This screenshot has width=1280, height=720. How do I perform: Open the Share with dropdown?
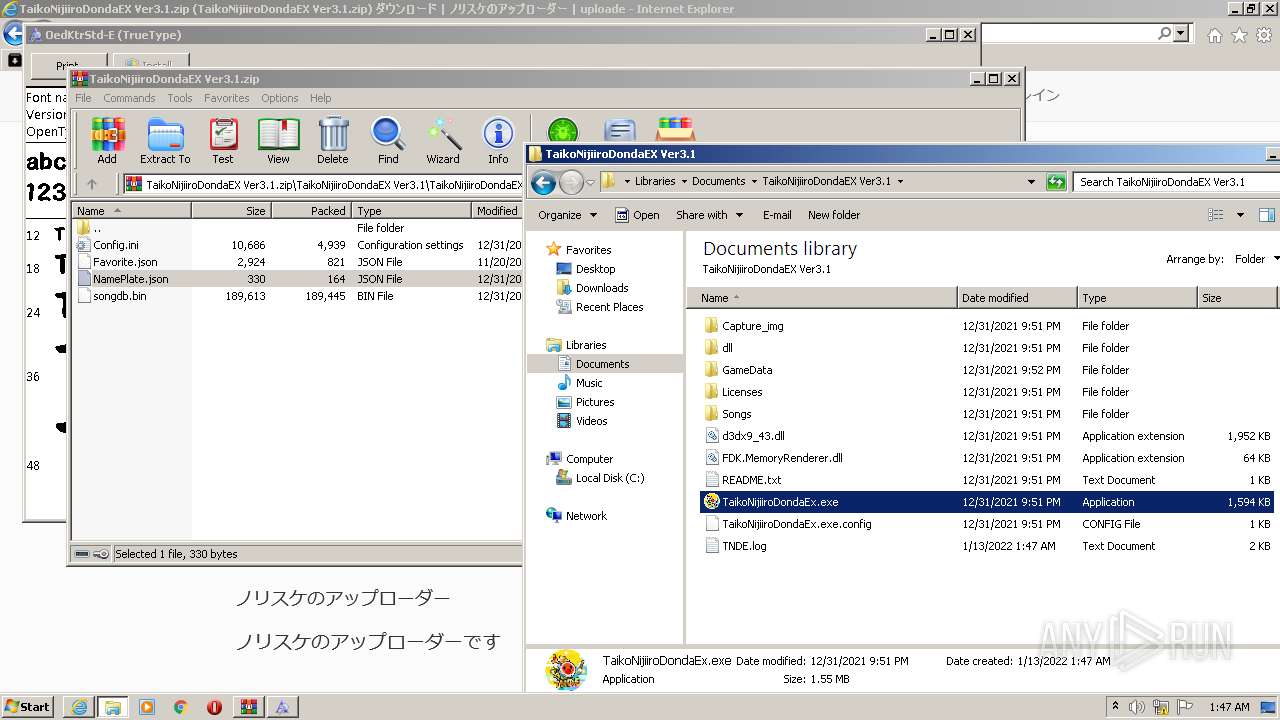click(709, 215)
